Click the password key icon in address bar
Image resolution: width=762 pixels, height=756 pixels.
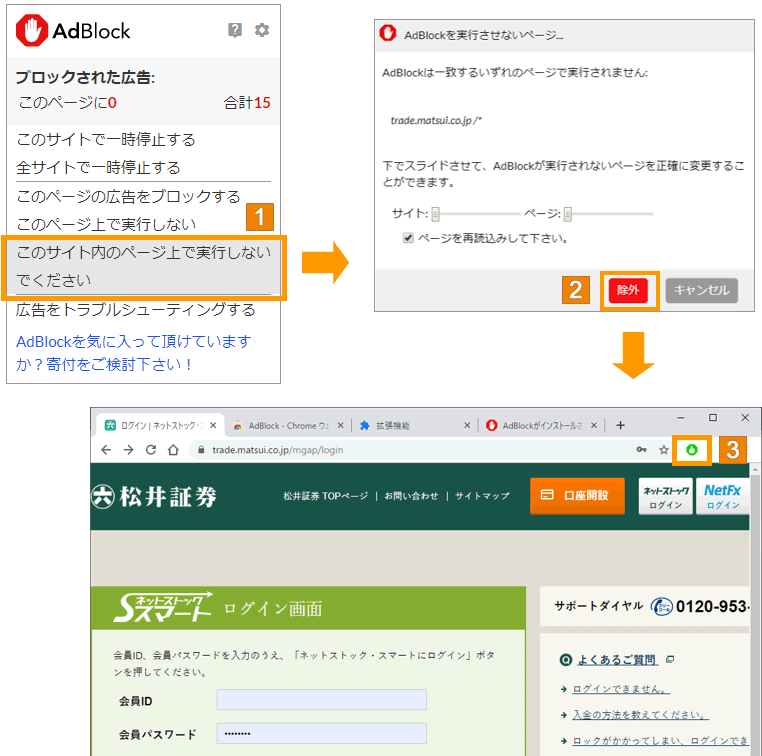coord(641,450)
